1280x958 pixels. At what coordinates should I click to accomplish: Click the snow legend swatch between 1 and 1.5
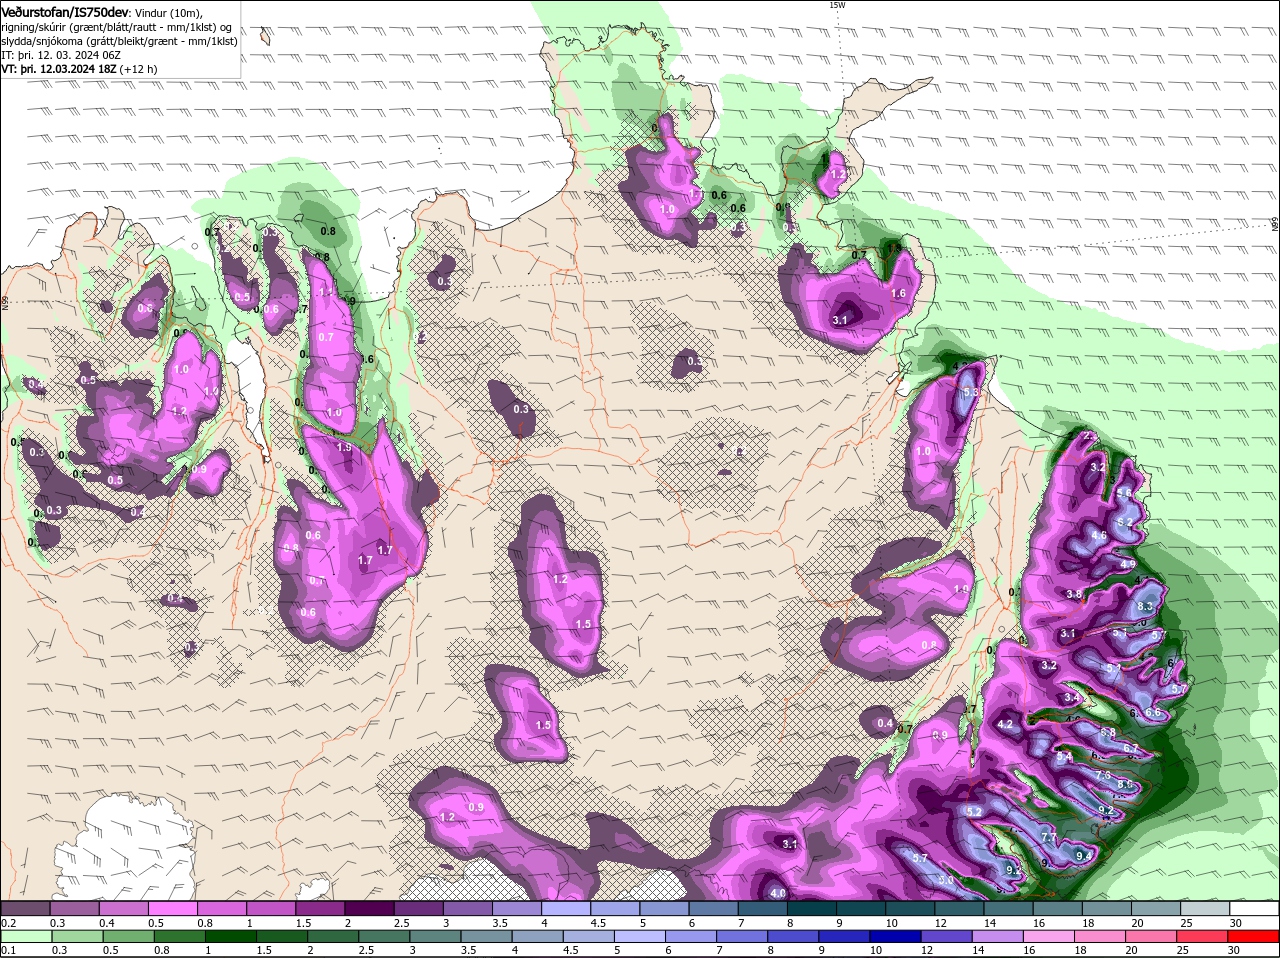pos(273,907)
